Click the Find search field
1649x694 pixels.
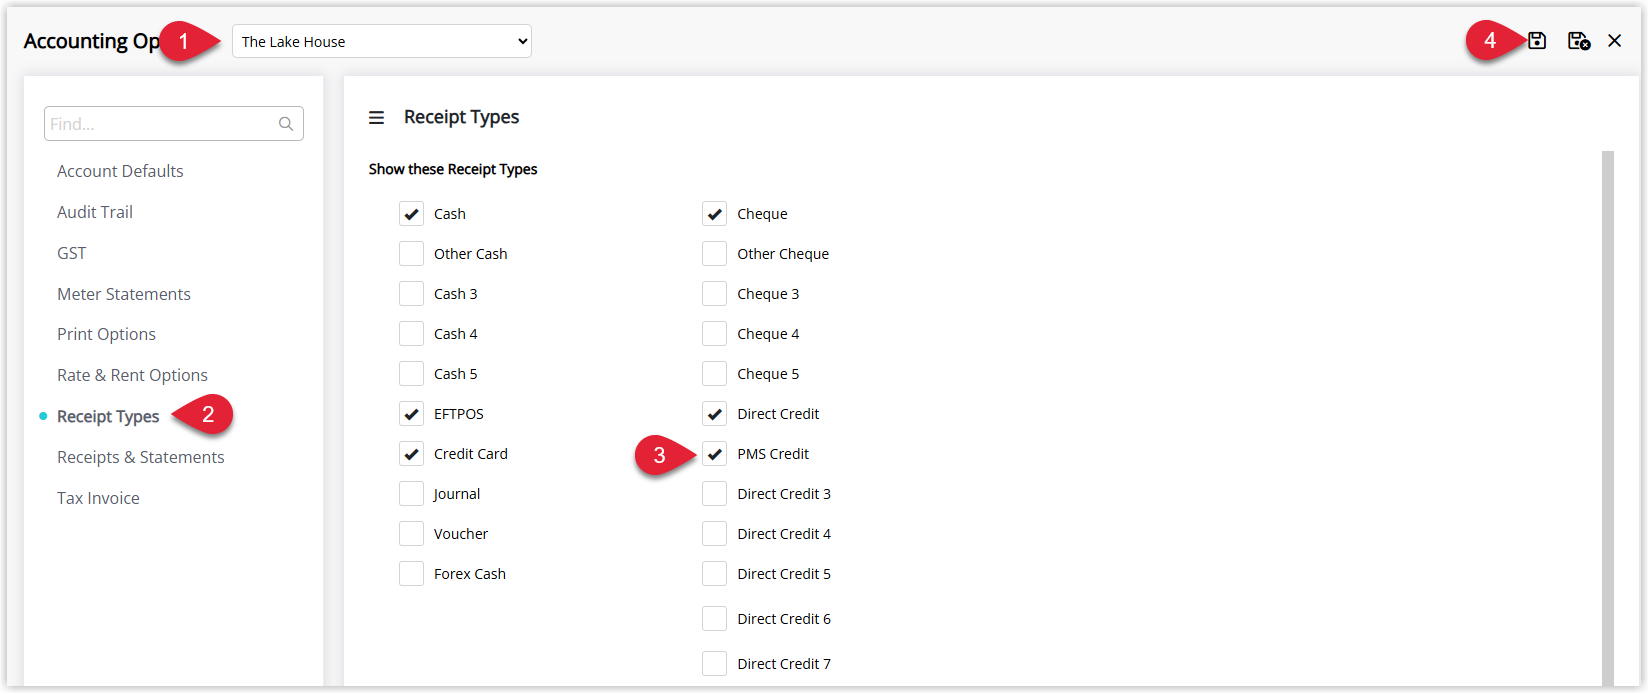[x=174, y=124]
